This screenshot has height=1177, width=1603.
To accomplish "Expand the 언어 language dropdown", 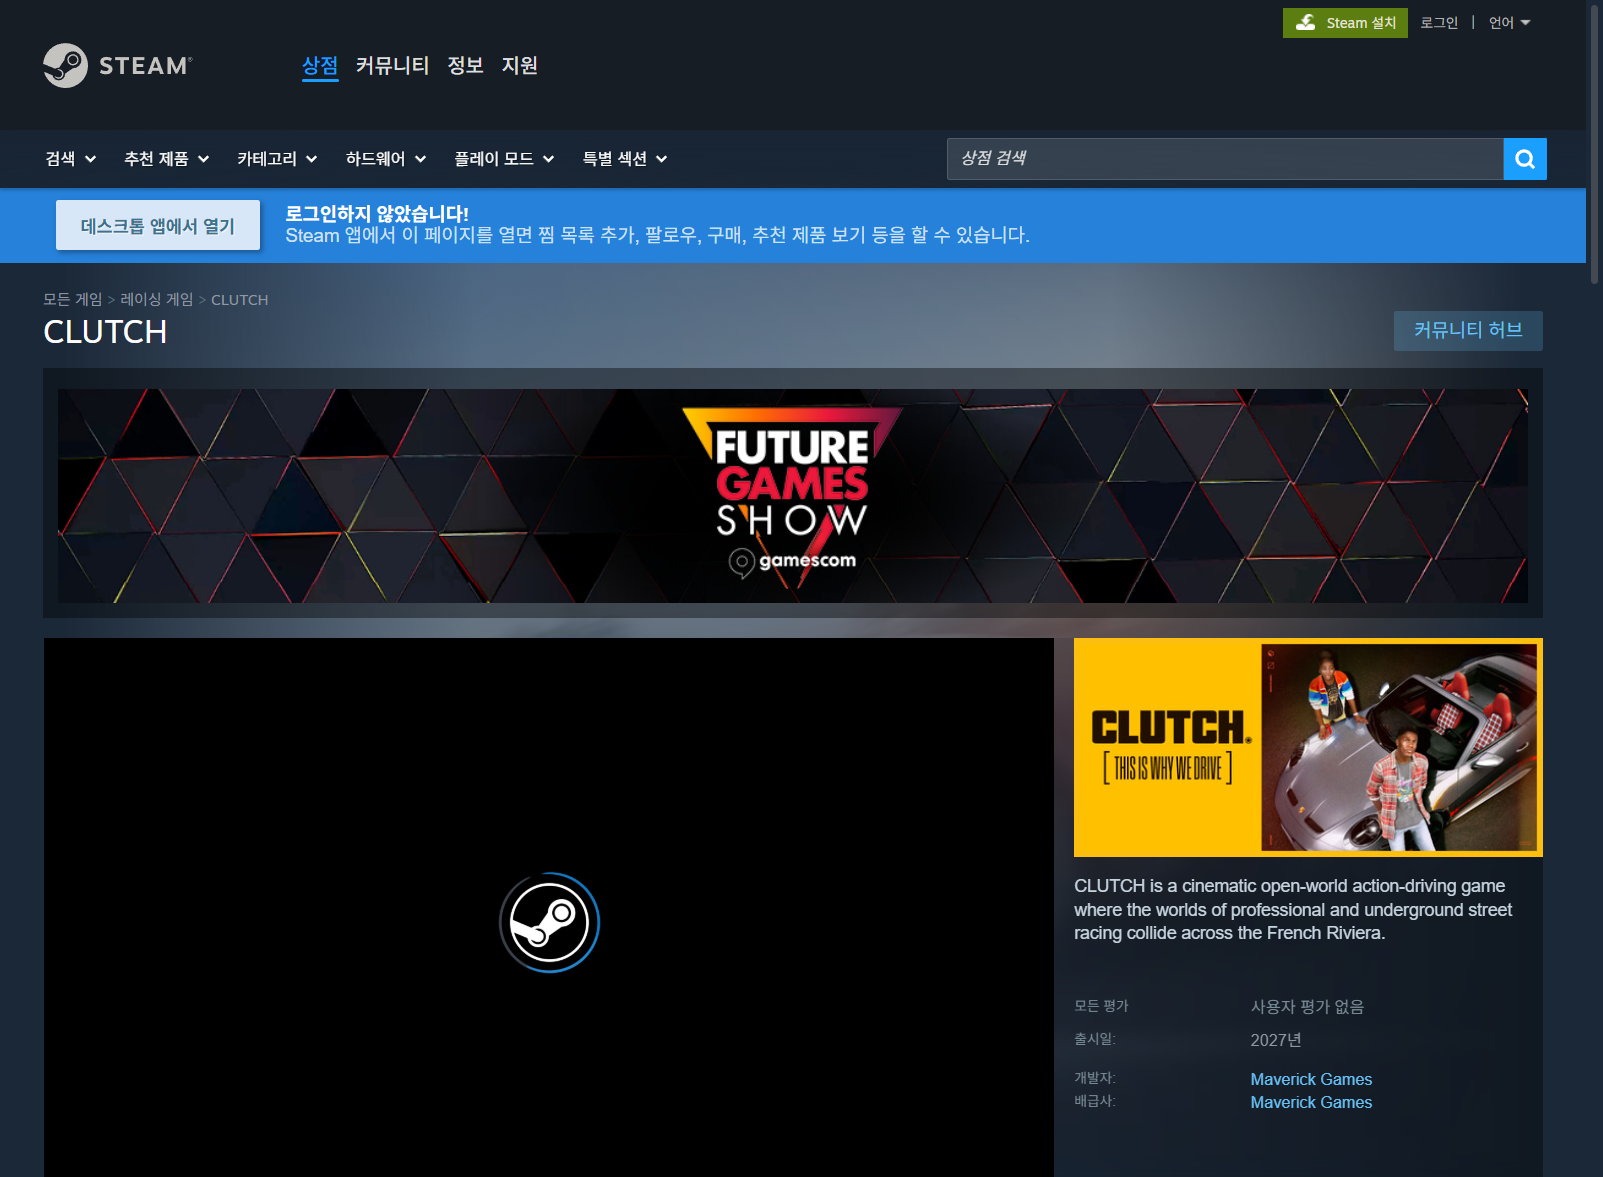I will coord(1509,23).
